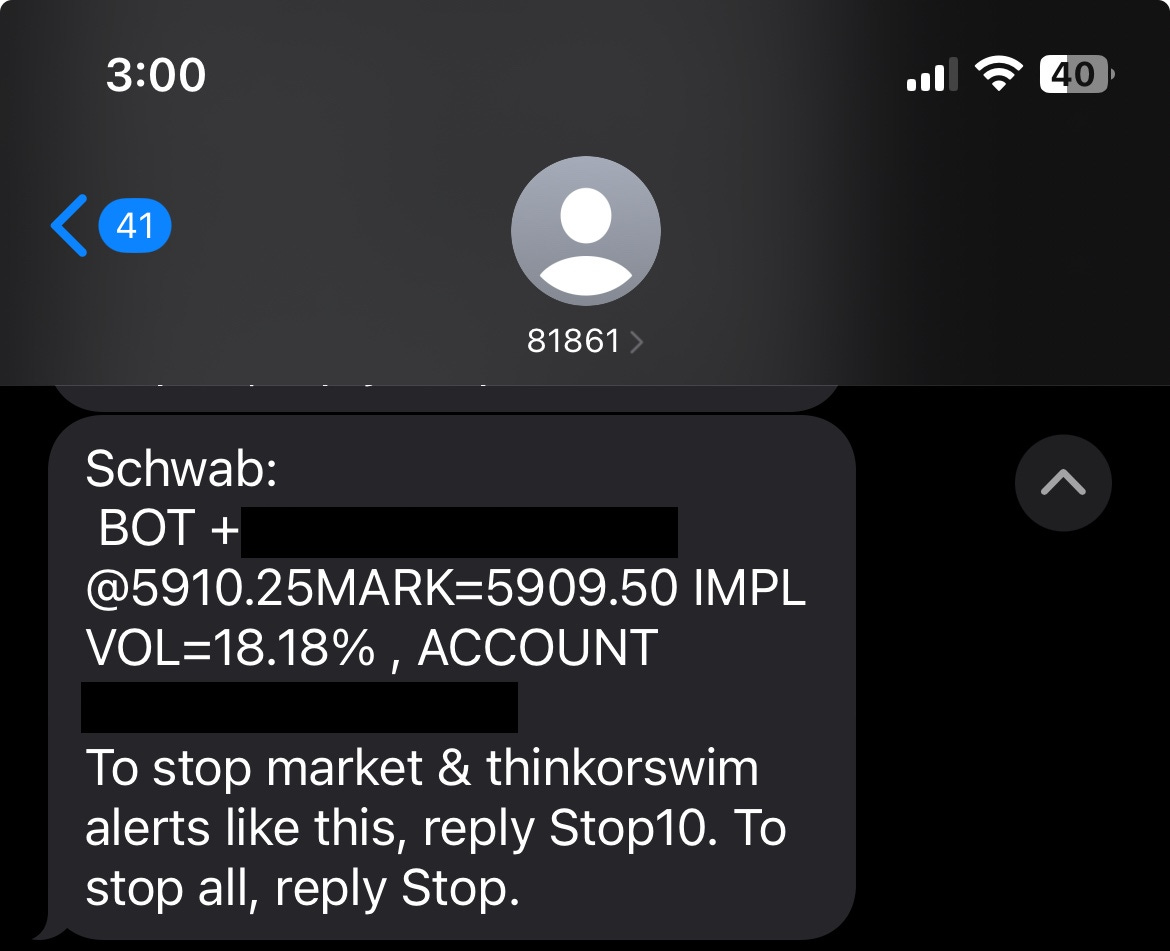Viewport: 1170px width, 951px height.
Task: Tap the partially hidden previous message bubble
Action: pyautogui.click(x=446, y=398)
